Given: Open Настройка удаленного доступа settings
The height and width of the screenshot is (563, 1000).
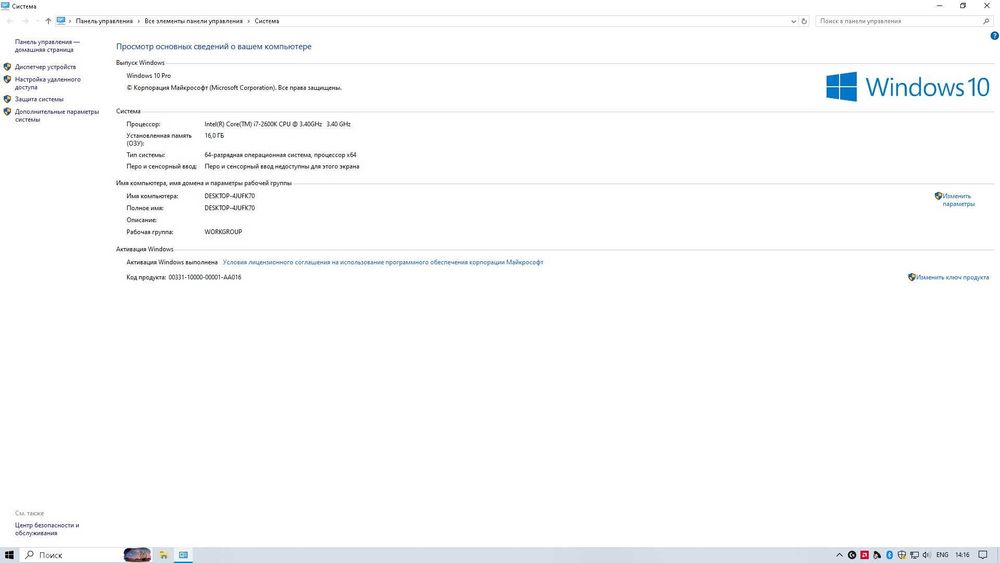Looking at the screenshot, I should [x=48, y=83].
